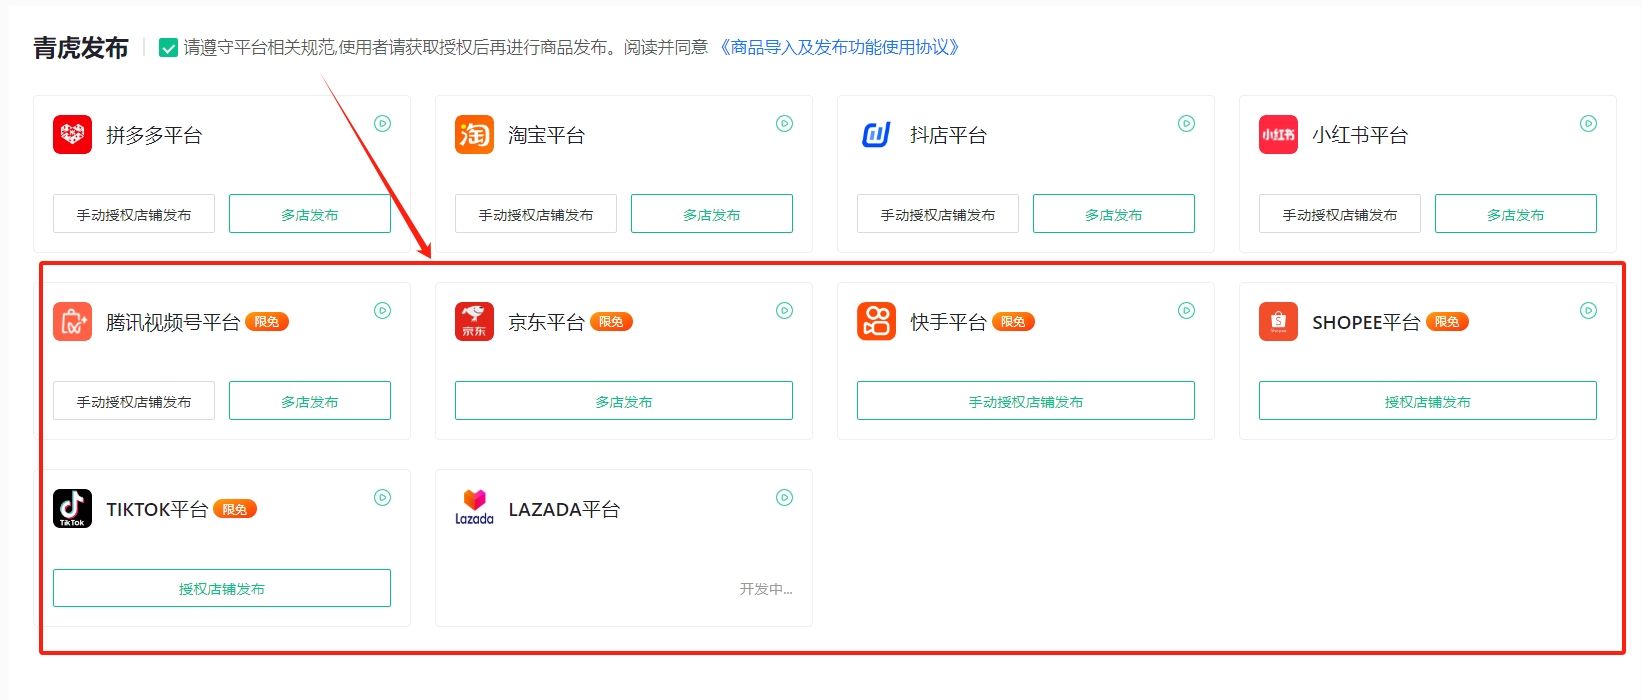Click the 腾讯视频号平台 name text
1642x700 pixels.
click(x=173, y=322)
